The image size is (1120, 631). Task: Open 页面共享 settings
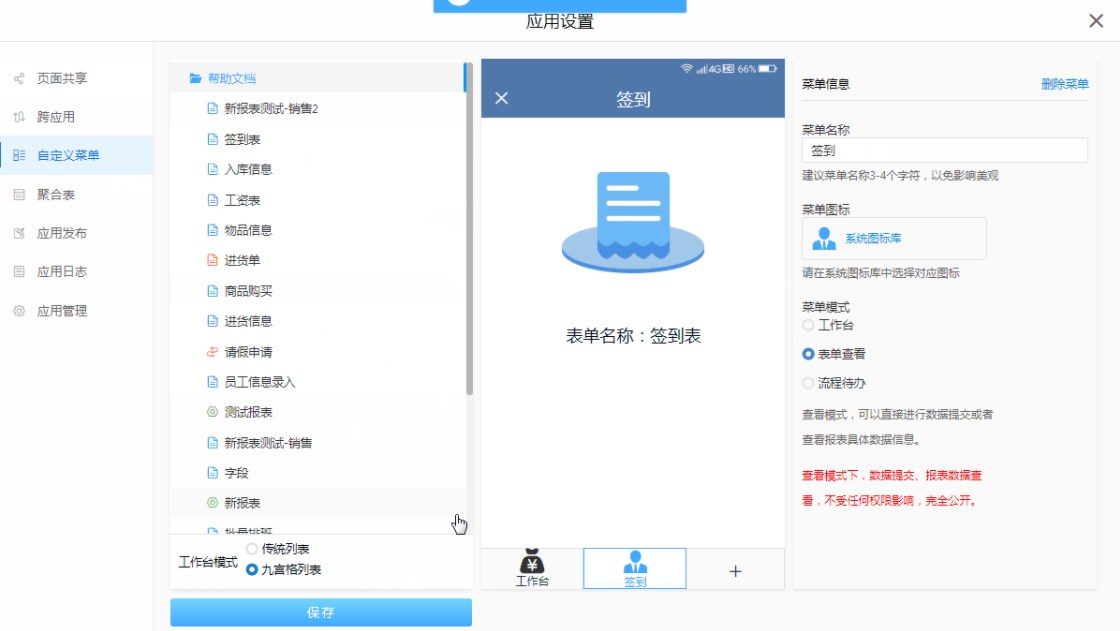tap(62, 78)
